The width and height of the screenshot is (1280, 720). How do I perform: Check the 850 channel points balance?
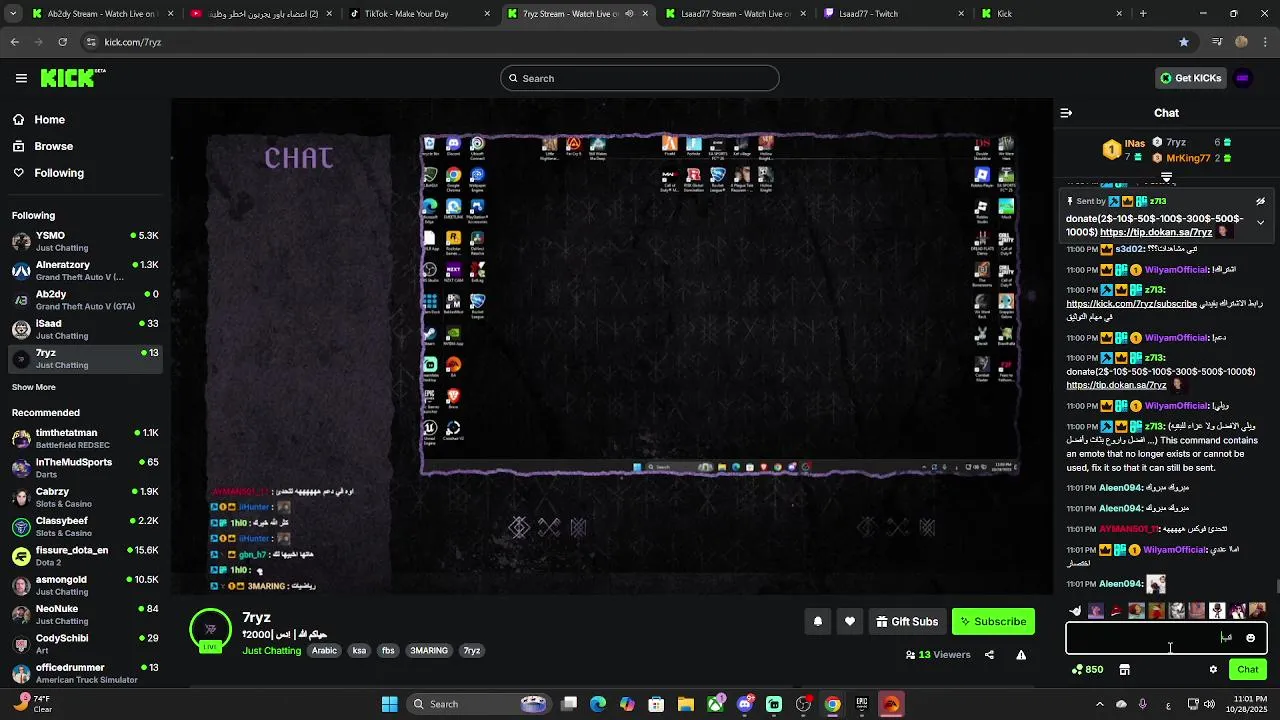click(x=1087, y=669)
